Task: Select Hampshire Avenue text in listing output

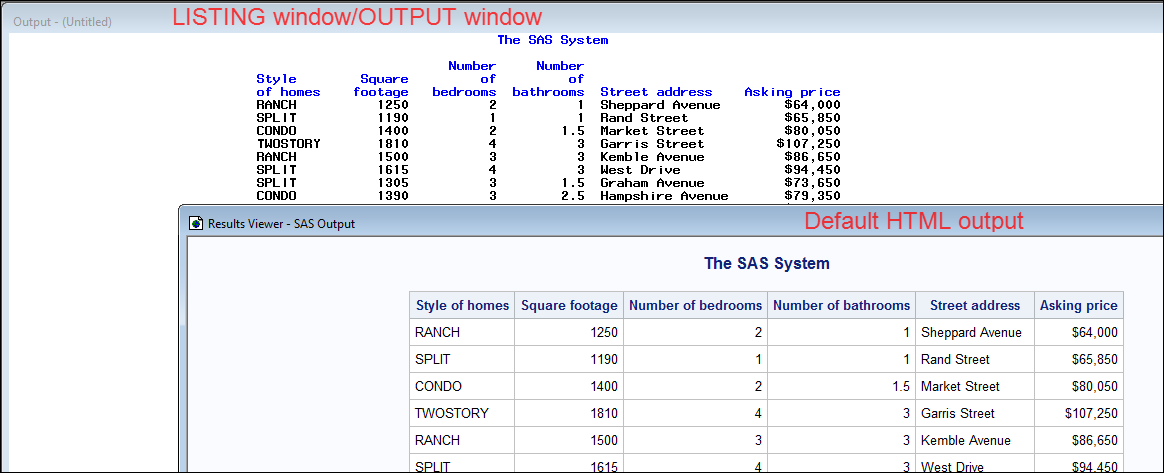Action: click(664, 196)
